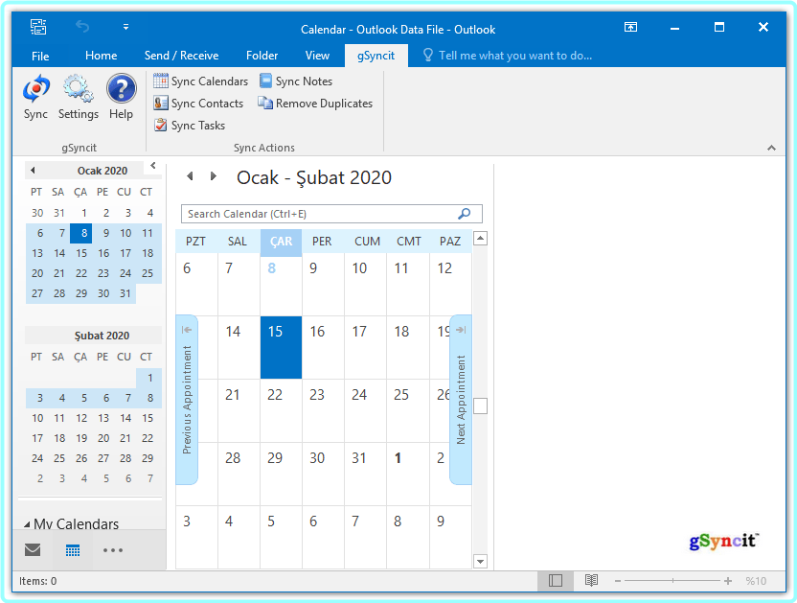Open navigation options ellipsis
Screen dimensions: 797x603
coord(113,550)
